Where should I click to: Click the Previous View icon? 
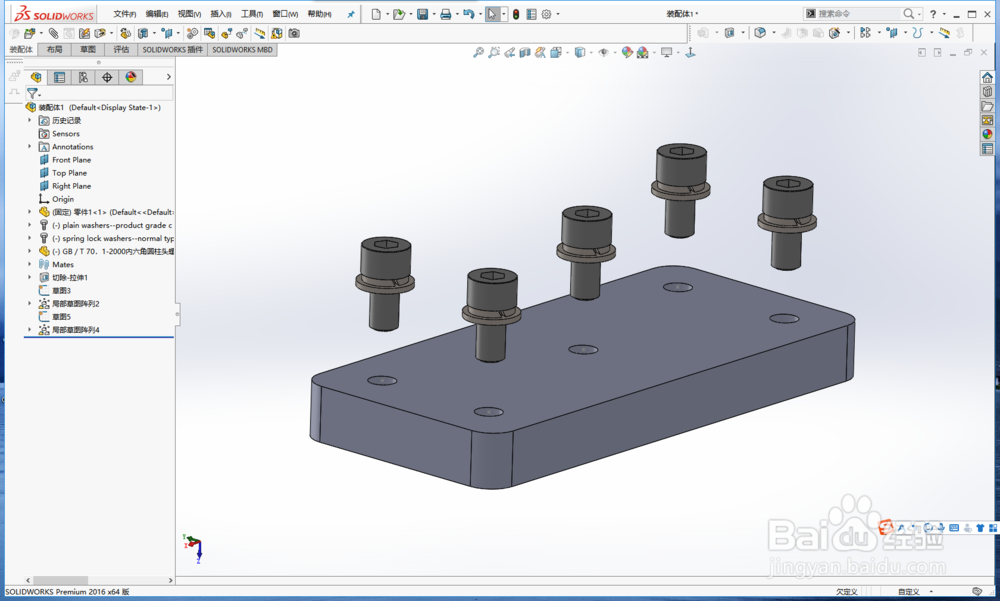(510, 52)
